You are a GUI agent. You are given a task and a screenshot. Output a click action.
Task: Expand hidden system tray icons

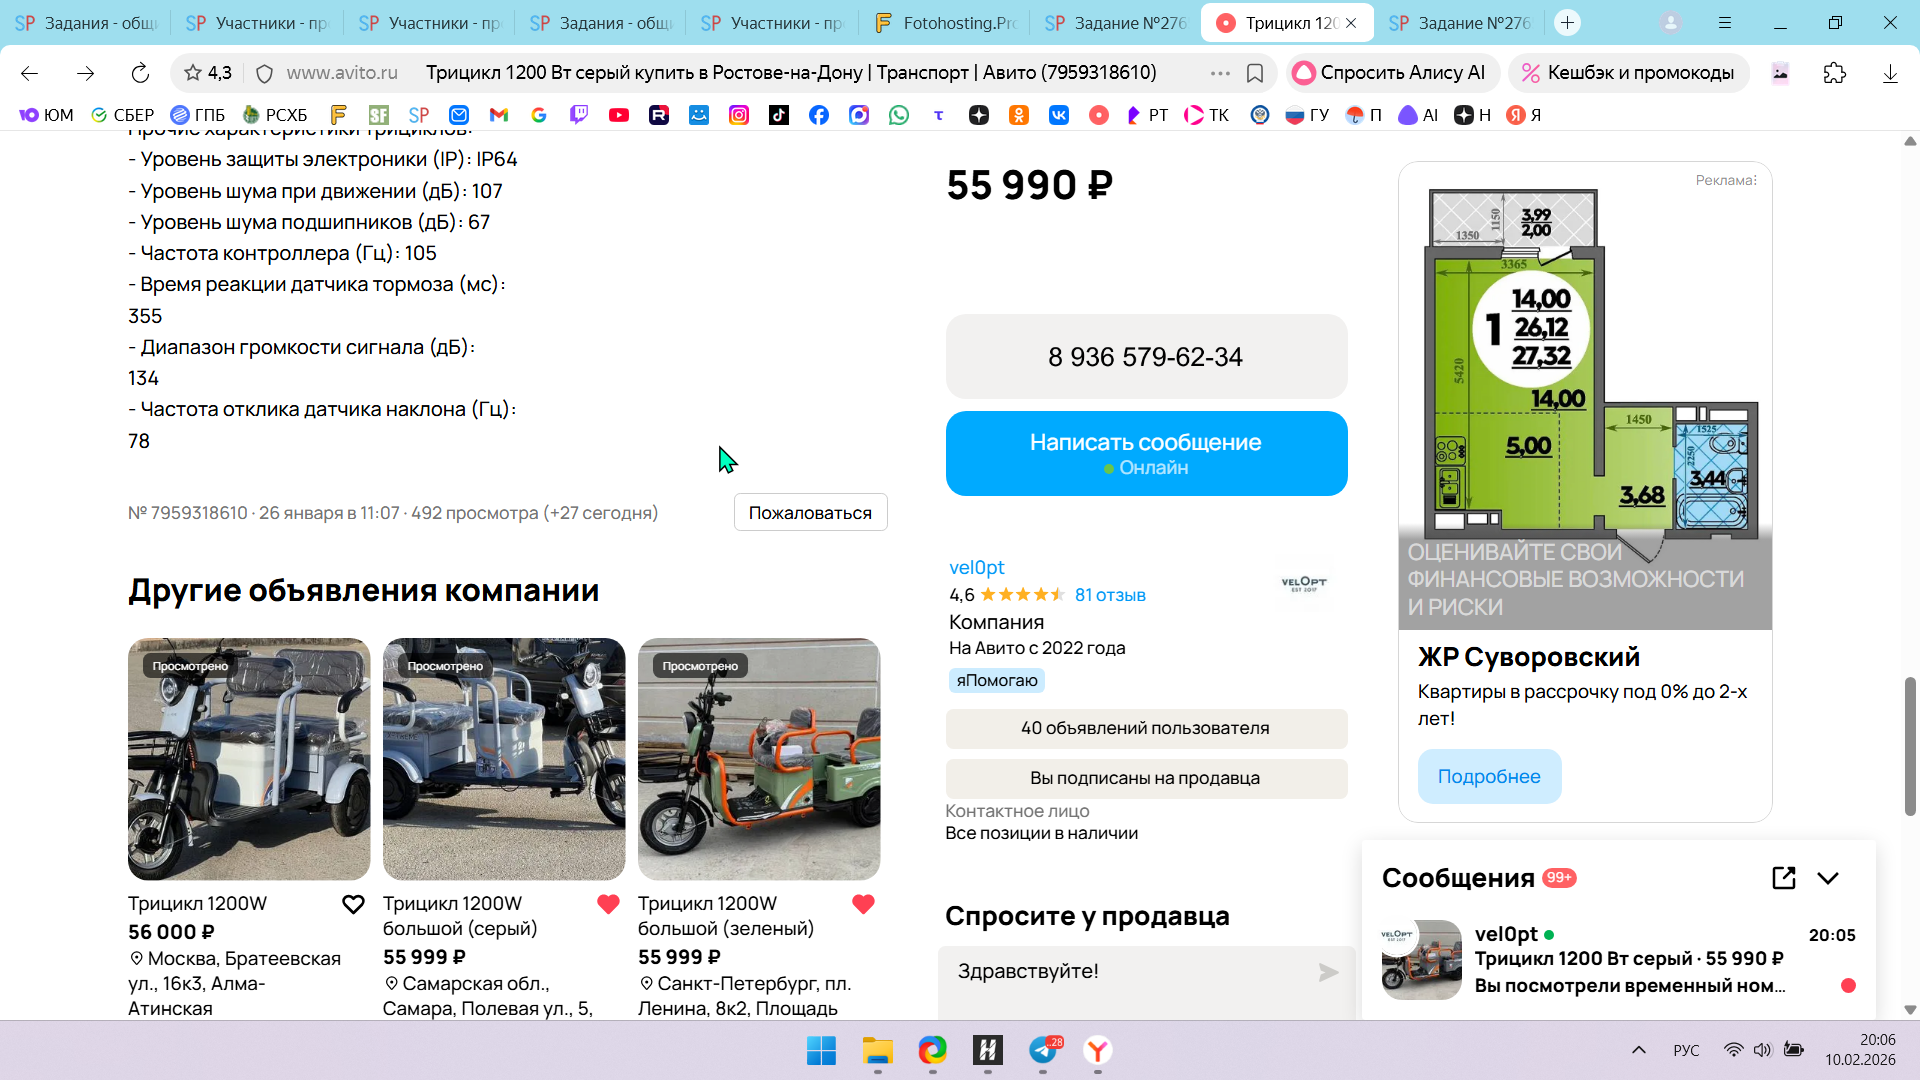(1638, 1050)
